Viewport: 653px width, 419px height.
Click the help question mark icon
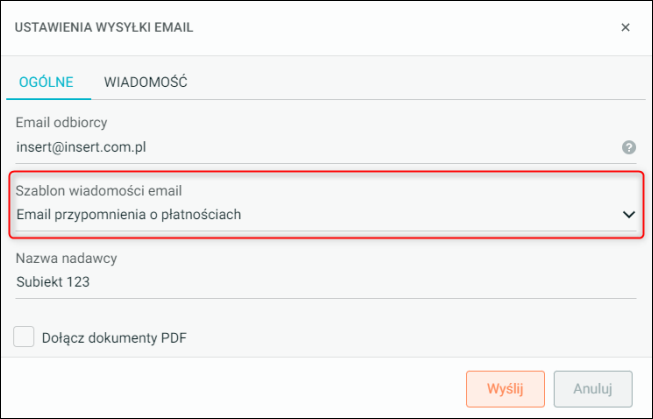(629, 147)
